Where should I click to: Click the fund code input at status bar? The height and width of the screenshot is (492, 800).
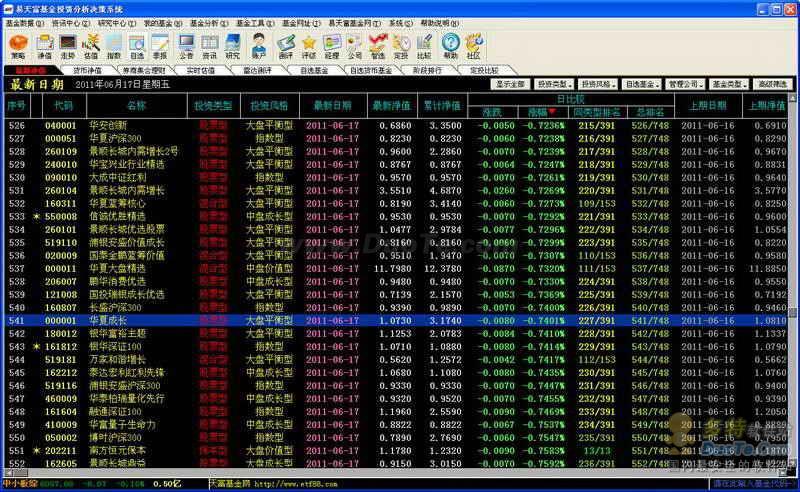coord(753,484)
